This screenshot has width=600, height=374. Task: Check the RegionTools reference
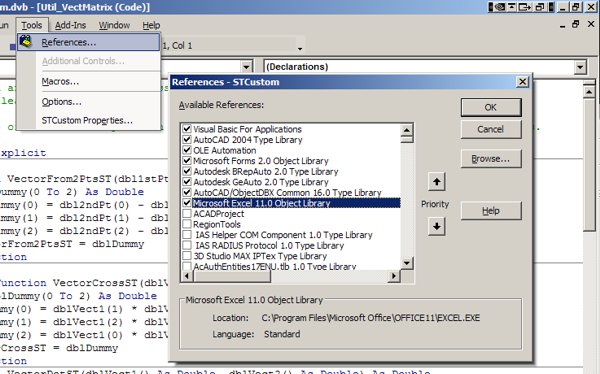pyautogui.click(x=187, y=224)
